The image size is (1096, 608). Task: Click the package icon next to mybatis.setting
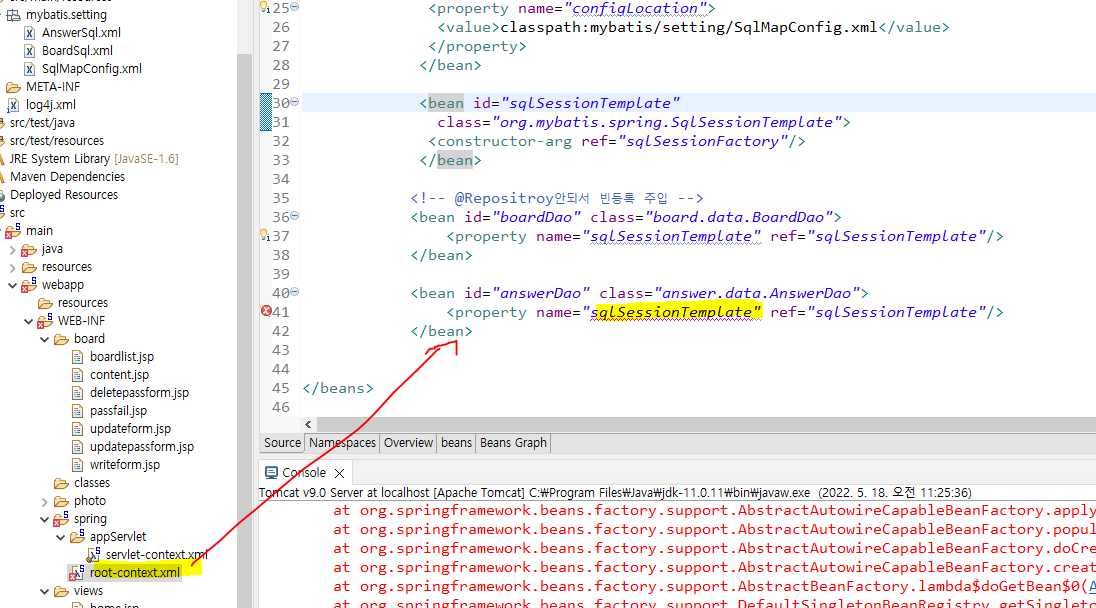[13, 15]
